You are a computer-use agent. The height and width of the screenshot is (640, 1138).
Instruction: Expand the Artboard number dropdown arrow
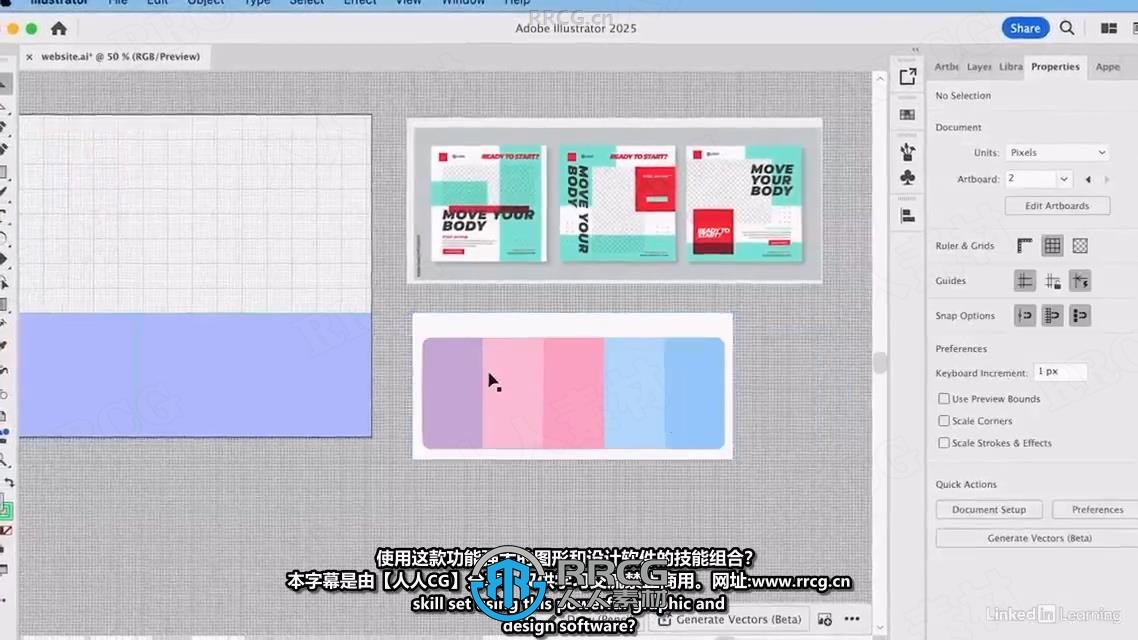(1063, 179)
